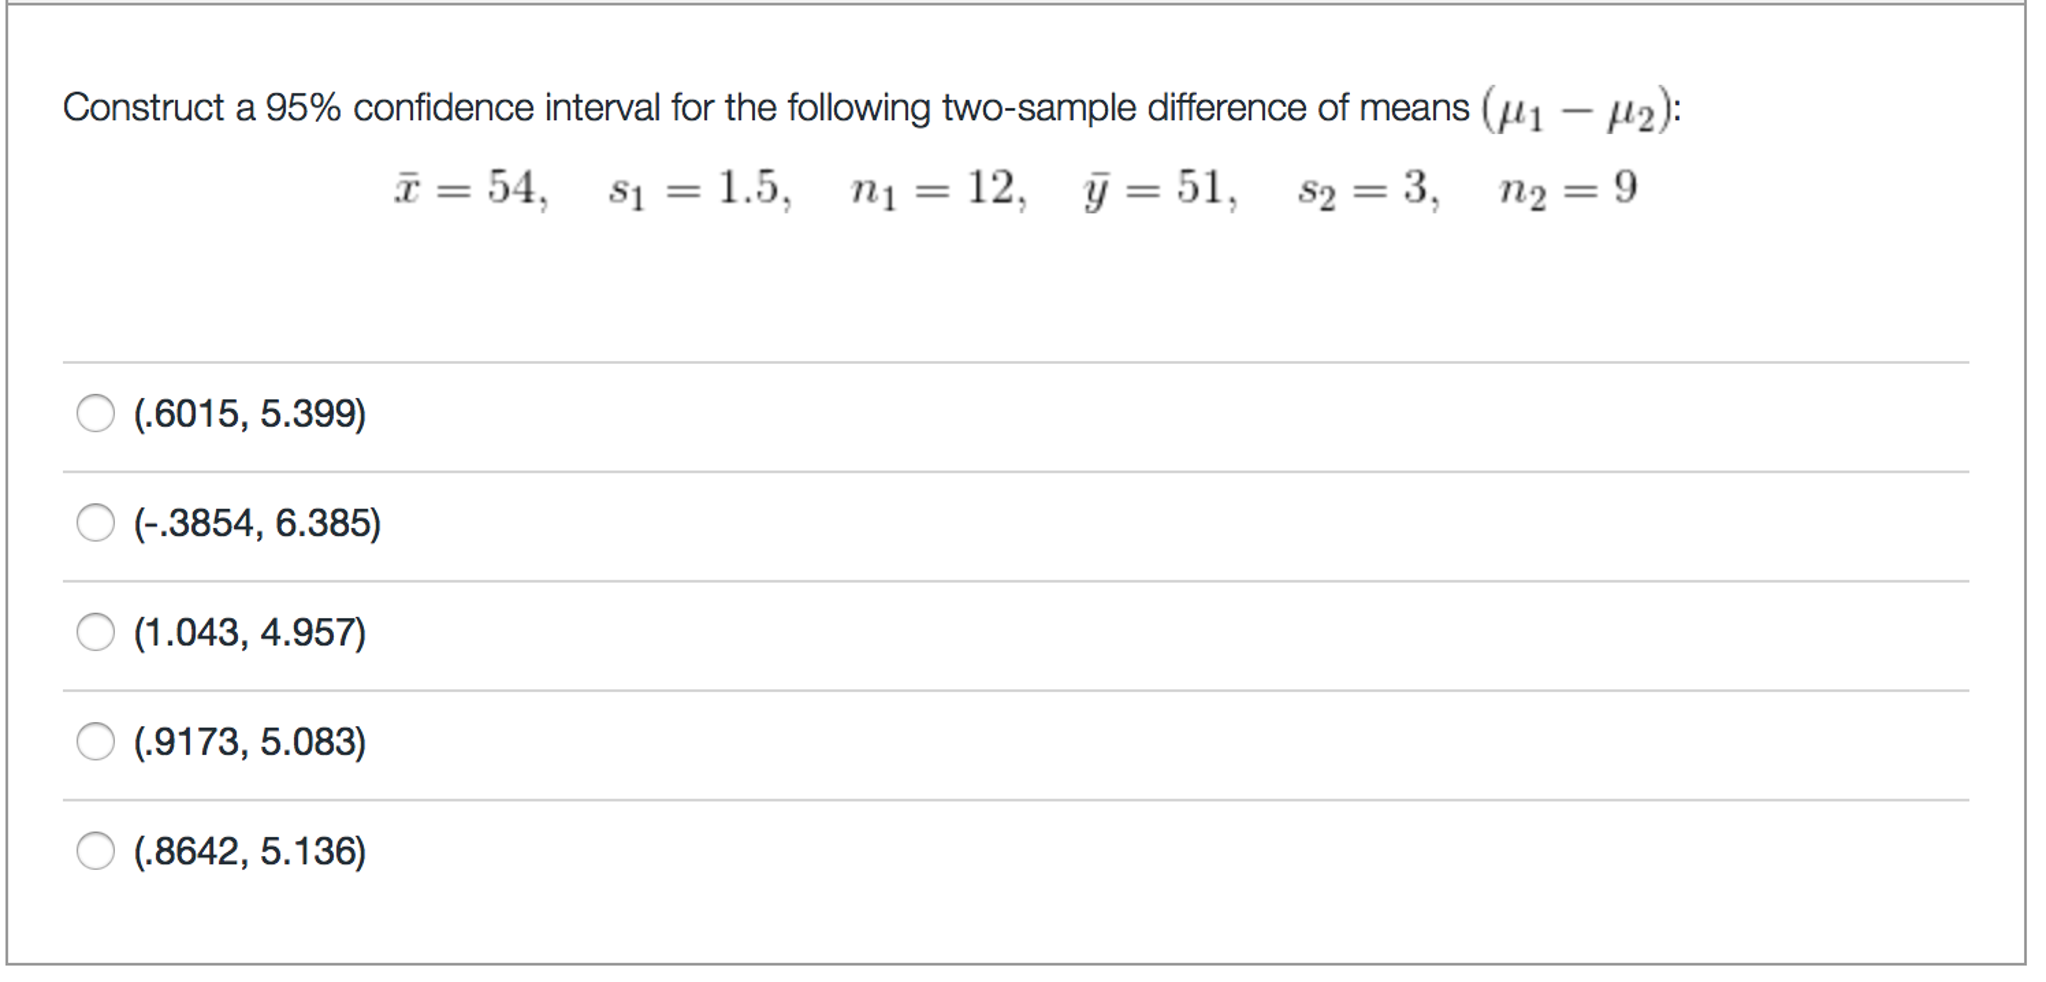The width and height of the screenshot is (2046, 982).
Task: Click the formula showing sample statistics
Action: point(1020,190)
